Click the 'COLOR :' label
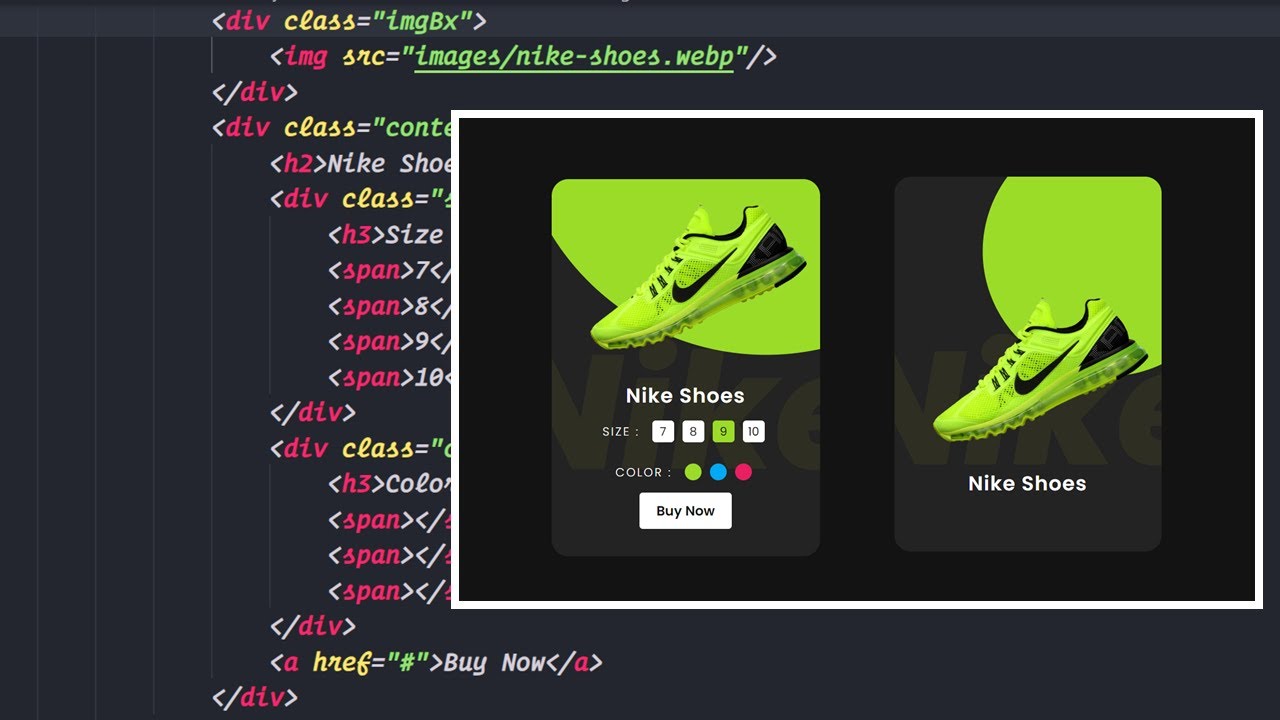1280x720 pixels. [x=644, y=472]
